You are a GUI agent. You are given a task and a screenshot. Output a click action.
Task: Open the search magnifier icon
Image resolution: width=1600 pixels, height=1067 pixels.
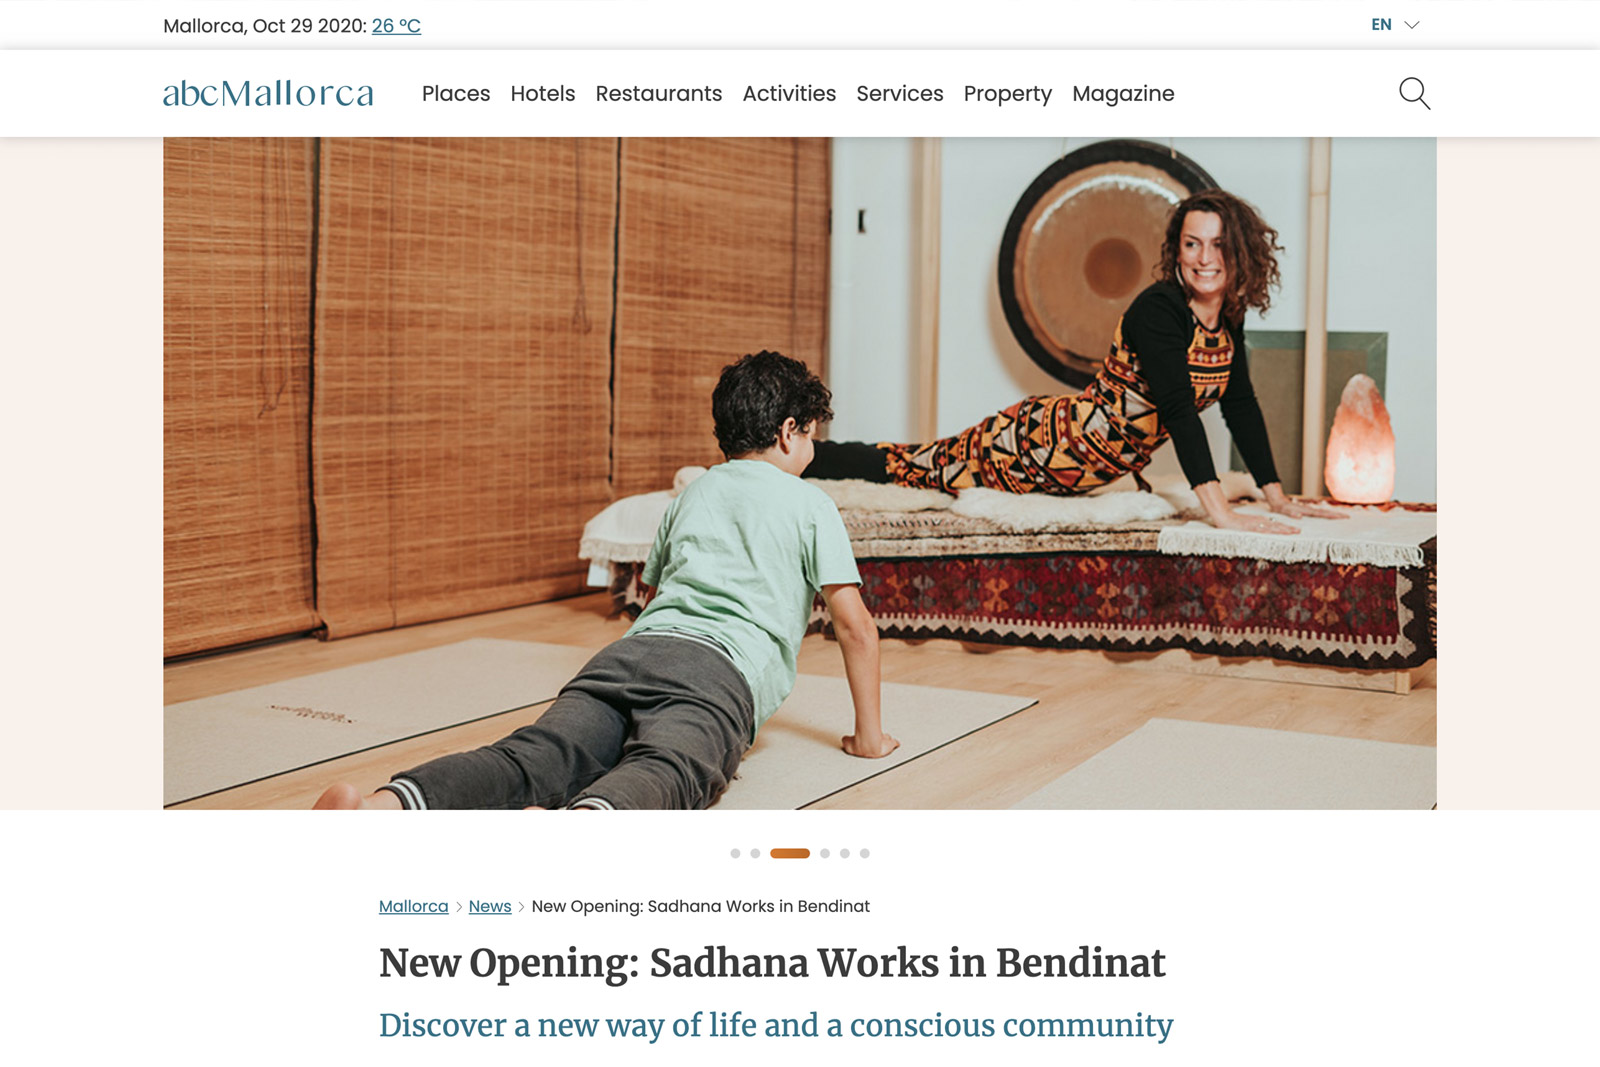point(1414,93)
